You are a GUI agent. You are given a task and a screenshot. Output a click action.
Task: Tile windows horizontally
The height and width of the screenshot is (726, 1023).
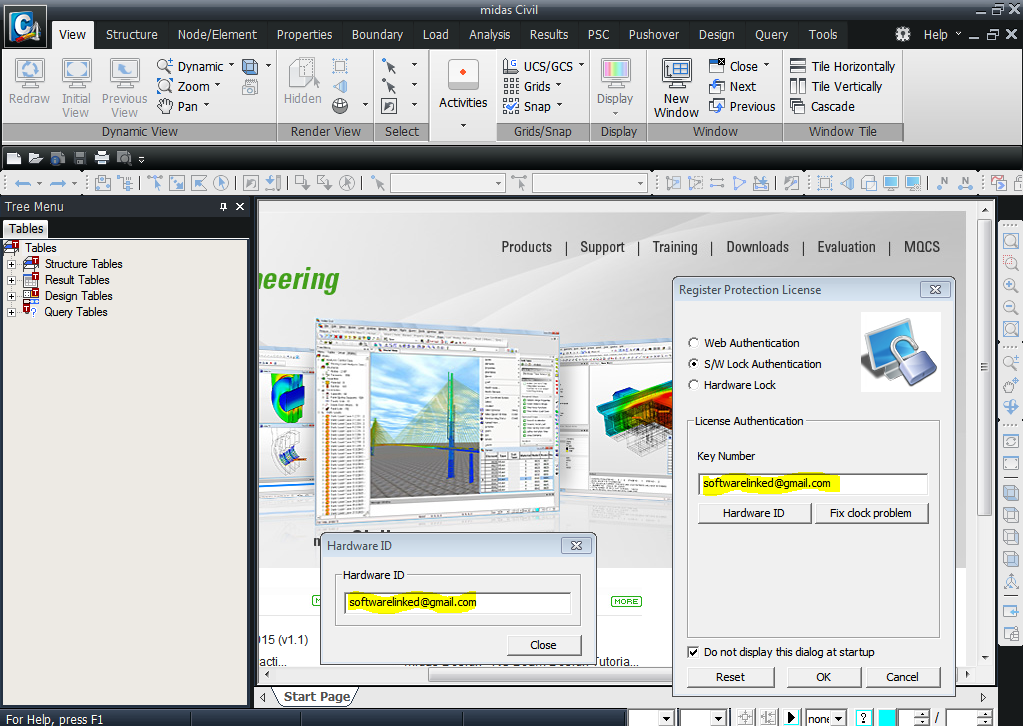(x=842, y=66)
